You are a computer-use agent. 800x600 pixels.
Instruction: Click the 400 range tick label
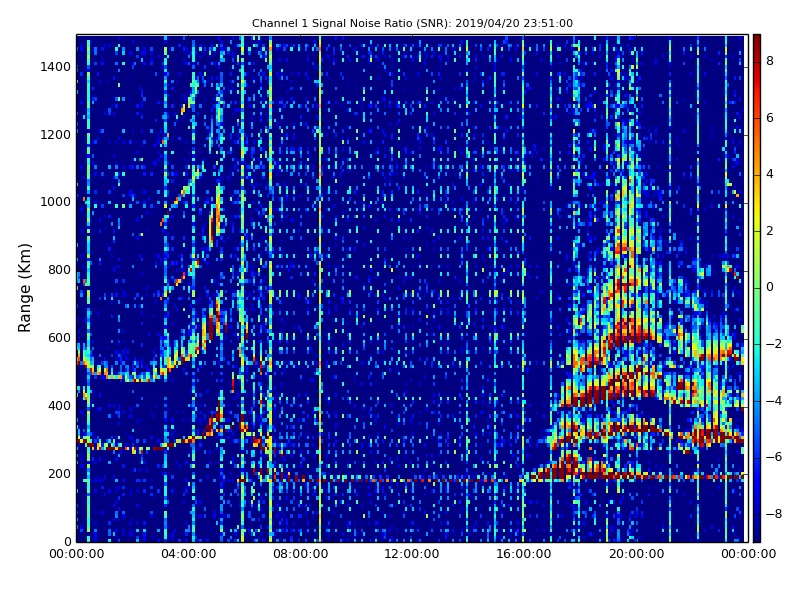[x=59, y=406]
